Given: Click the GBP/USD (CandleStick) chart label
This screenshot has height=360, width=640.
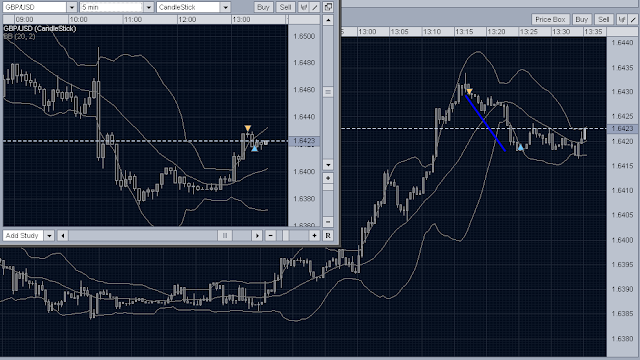Looking at the screenshot, I should 40,29.
